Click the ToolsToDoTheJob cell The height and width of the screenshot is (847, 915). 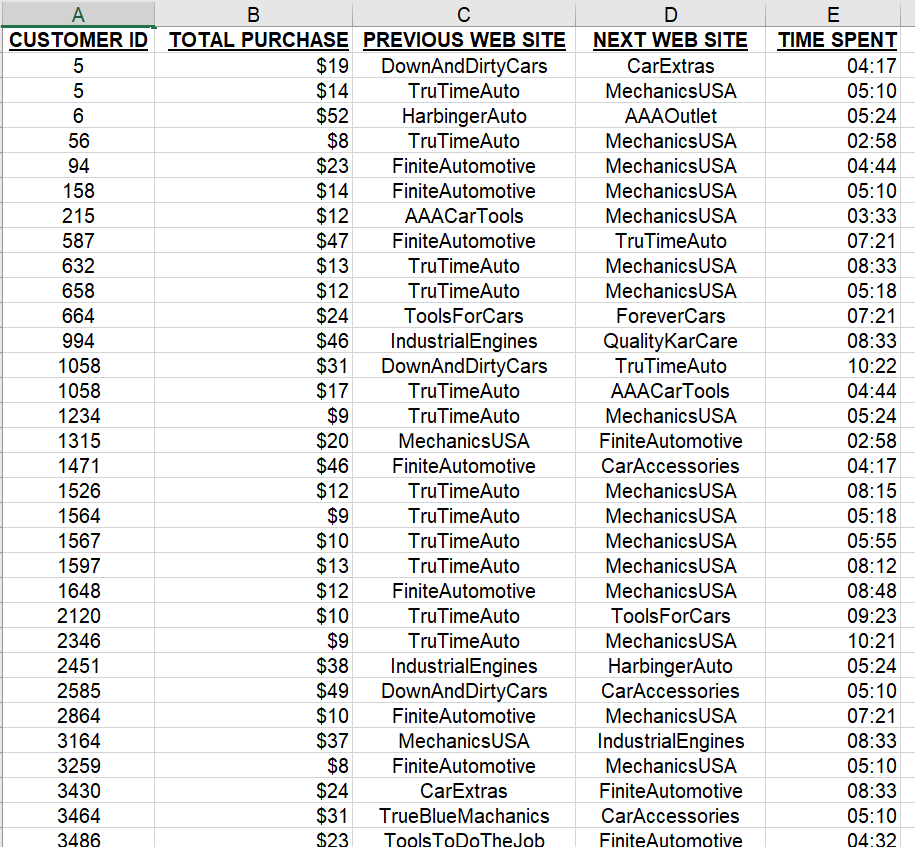coord(463,840)
